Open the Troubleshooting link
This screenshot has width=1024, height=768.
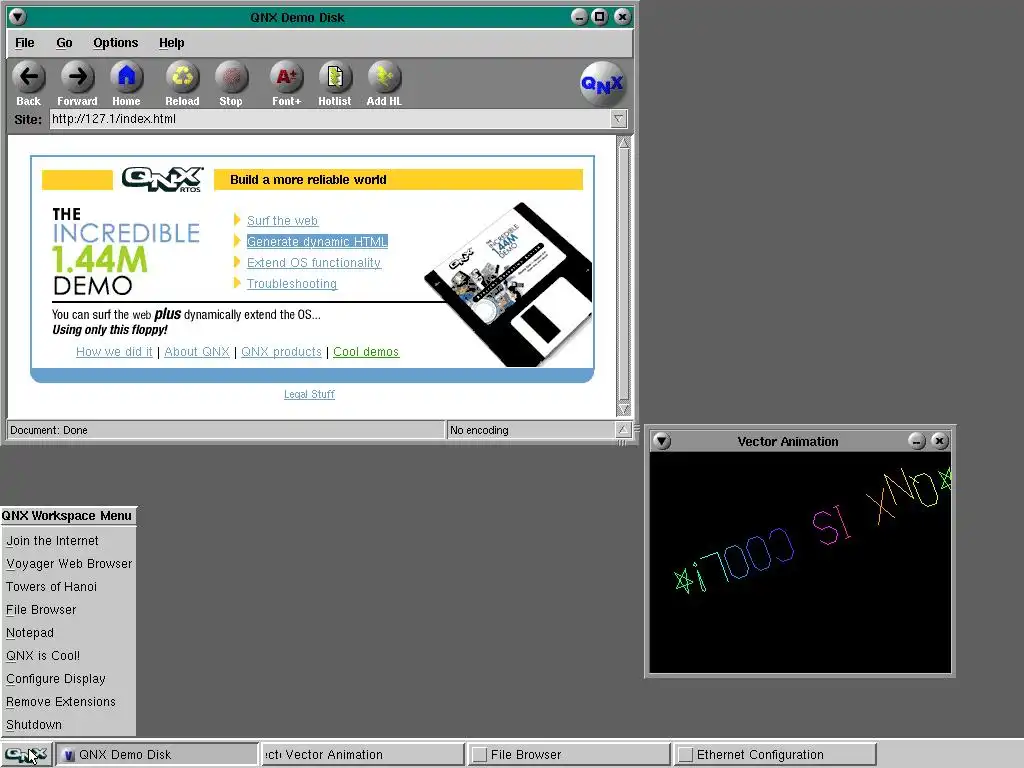pos(292,283)
